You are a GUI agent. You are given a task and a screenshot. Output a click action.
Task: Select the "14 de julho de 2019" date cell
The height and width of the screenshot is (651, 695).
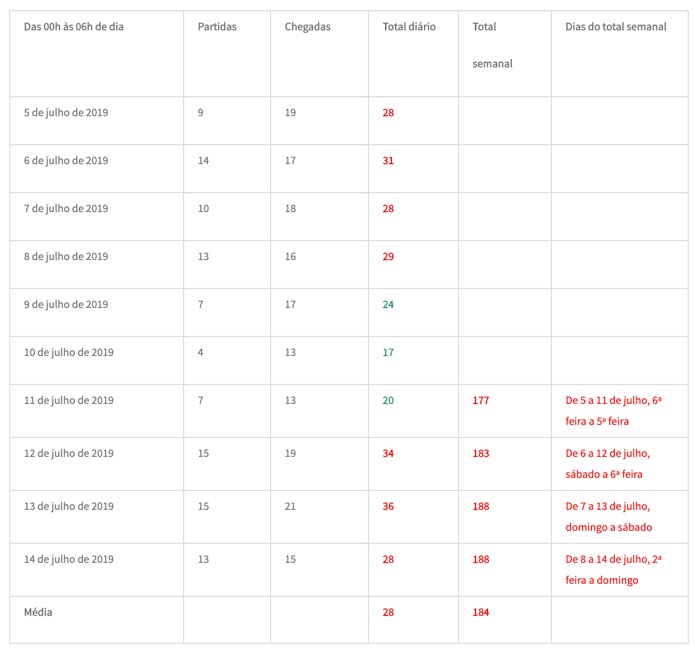click(69, 560)
